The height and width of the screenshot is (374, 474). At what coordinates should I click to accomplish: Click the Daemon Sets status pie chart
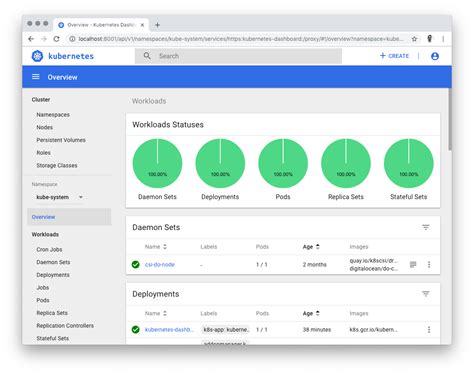click(x=157, y=163)
